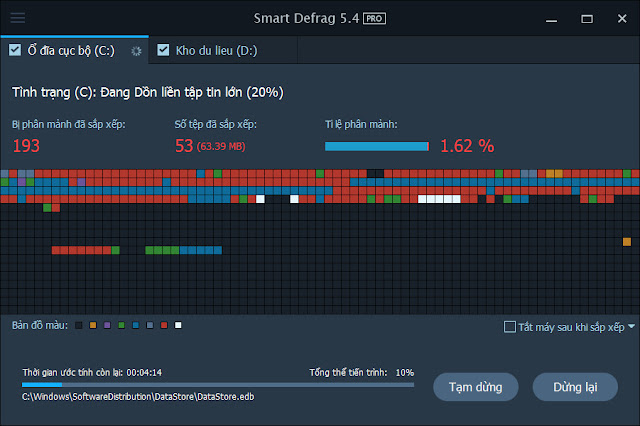Click the overall progress bar
640x426 pixels.
click(x=218, y=384)
